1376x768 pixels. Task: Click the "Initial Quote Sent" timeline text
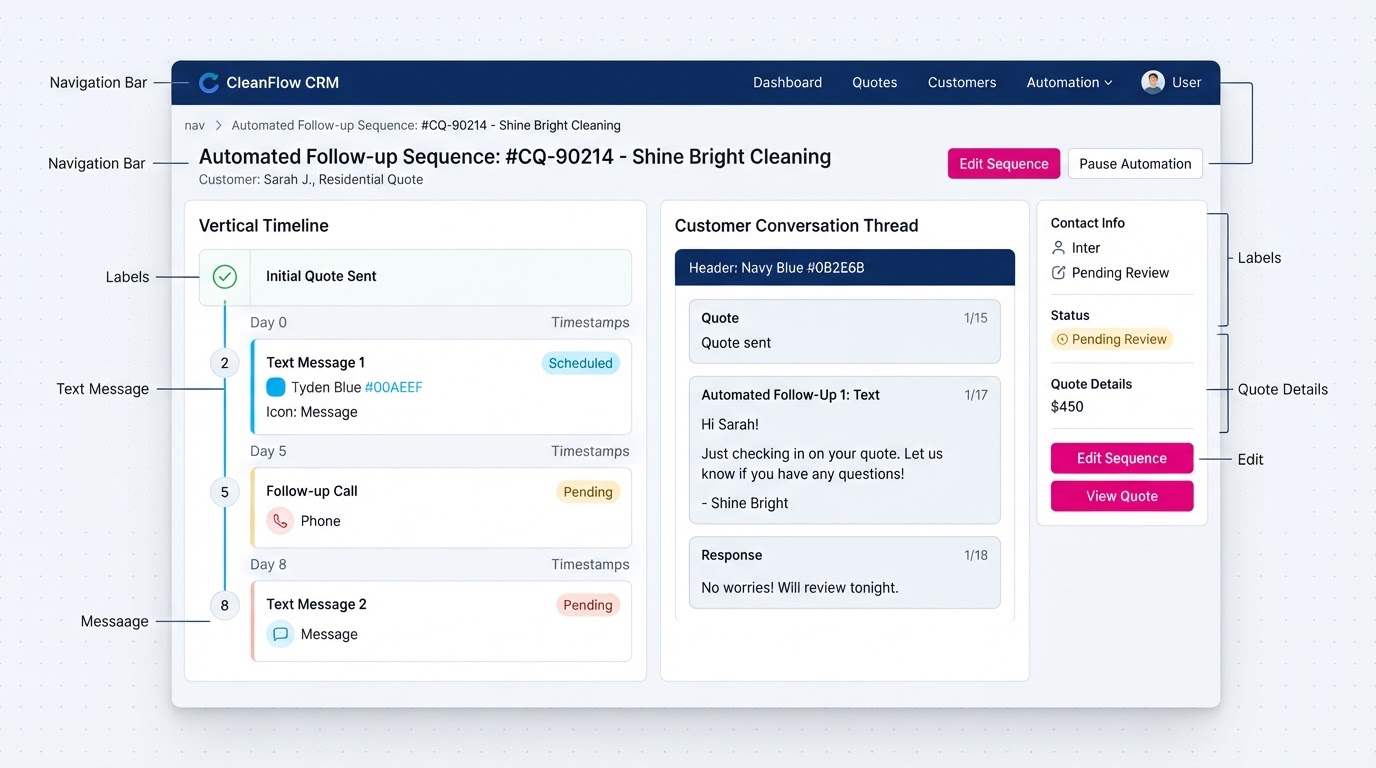321,277
